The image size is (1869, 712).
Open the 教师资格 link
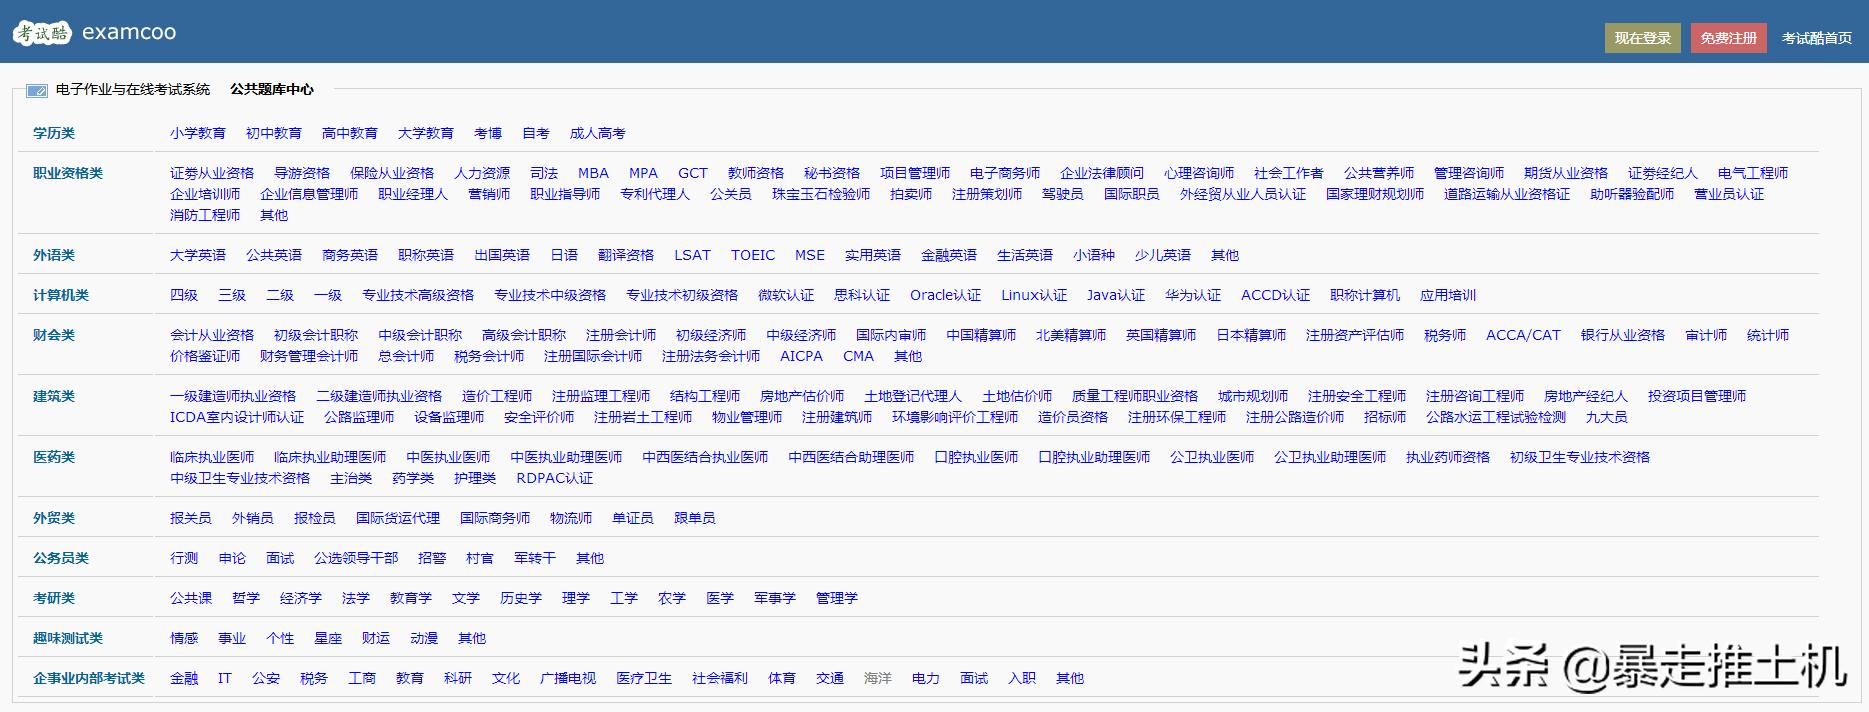tap(756, 173)
